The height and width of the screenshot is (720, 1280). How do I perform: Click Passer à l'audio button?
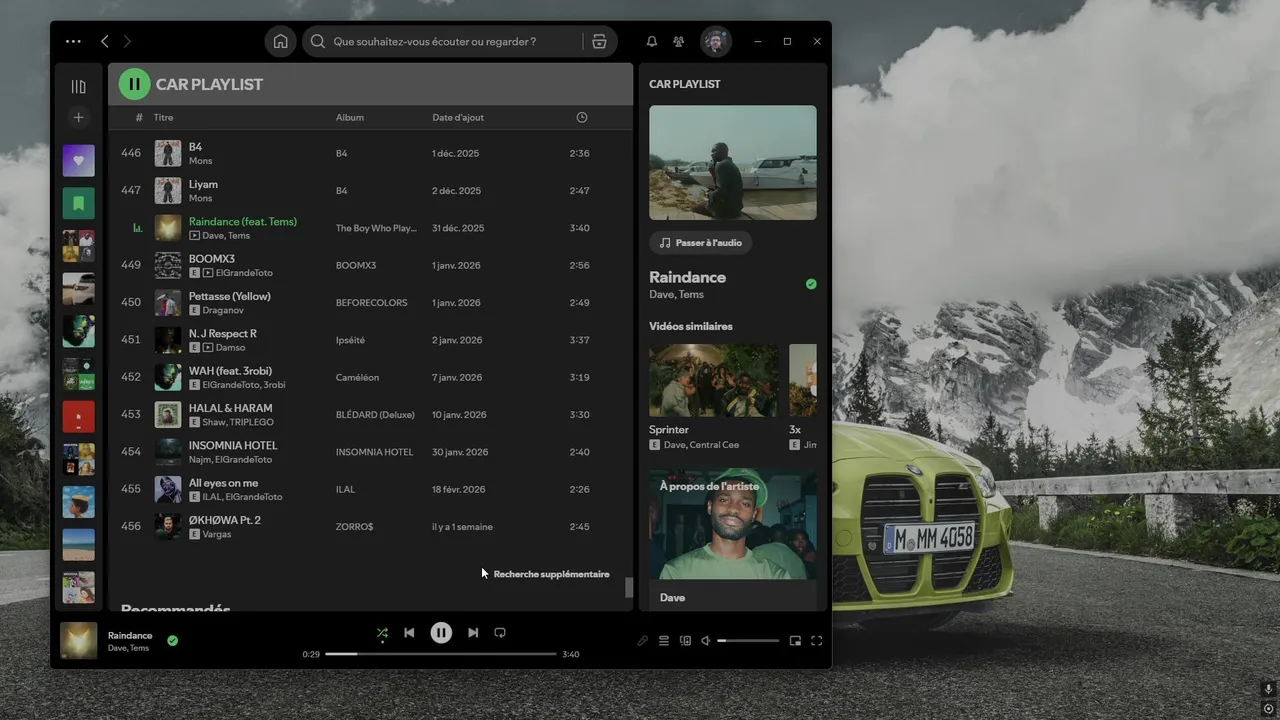coord(701,243)
